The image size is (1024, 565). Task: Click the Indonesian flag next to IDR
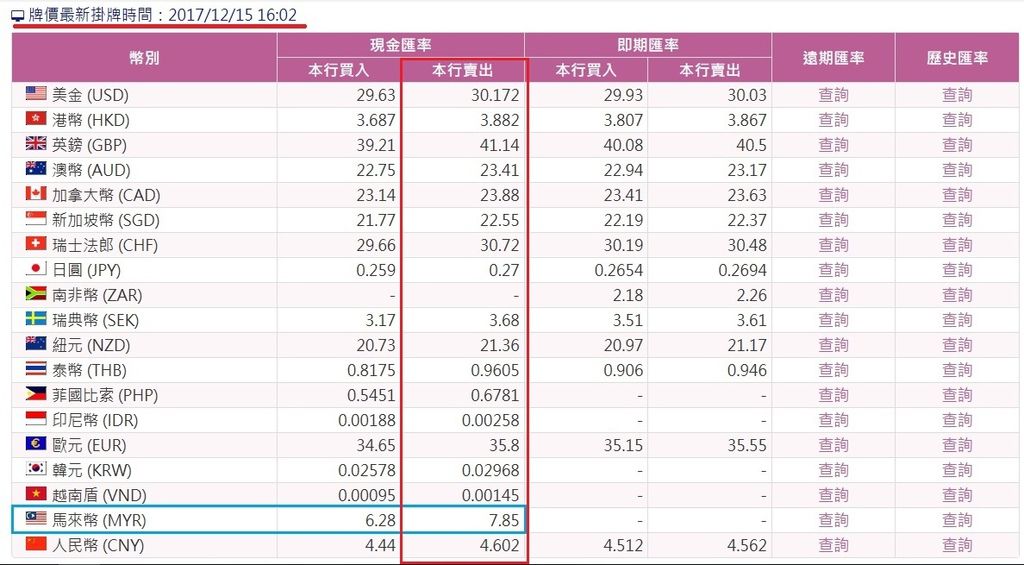tap(36, 419)
